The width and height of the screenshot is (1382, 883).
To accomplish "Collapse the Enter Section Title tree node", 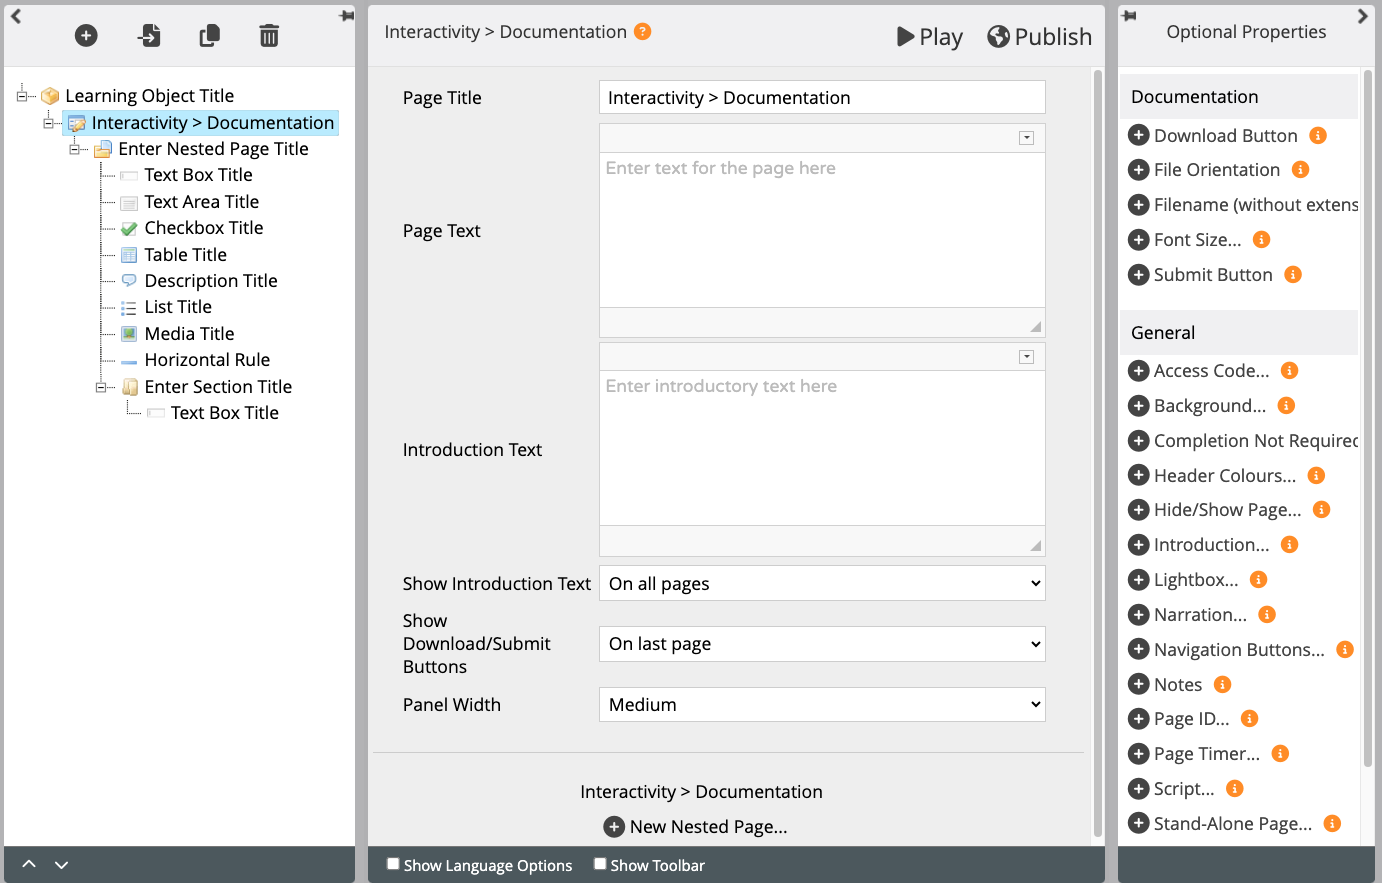I will (x=101, y=387).
